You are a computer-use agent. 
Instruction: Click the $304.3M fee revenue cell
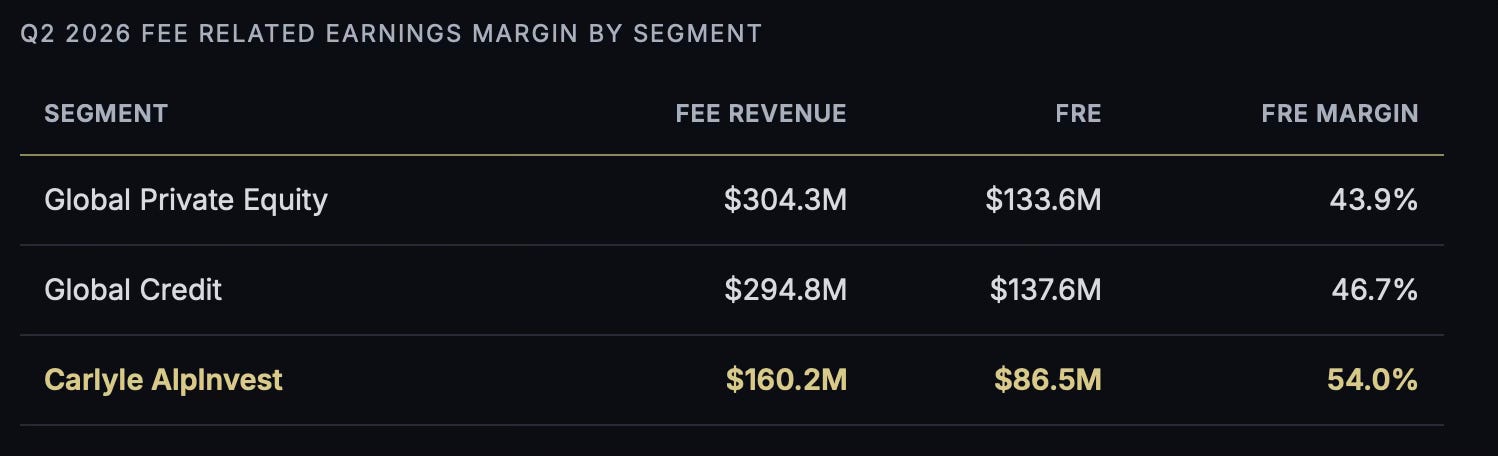(x=786, y=200)
